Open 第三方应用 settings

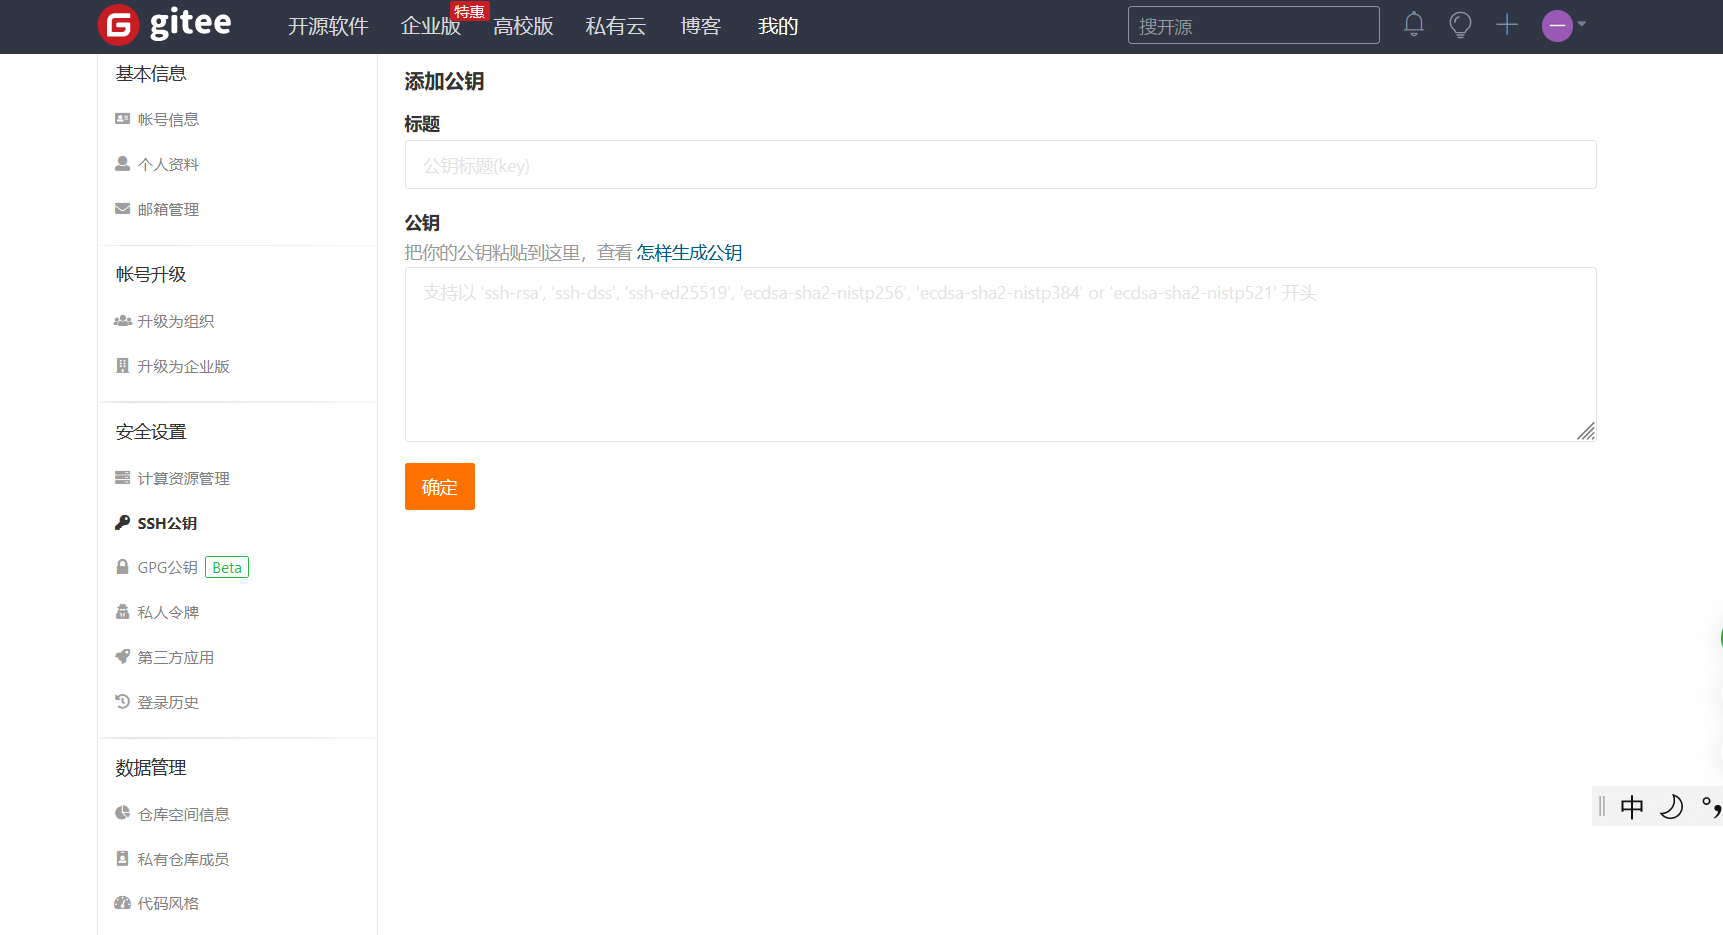[176, 657]
